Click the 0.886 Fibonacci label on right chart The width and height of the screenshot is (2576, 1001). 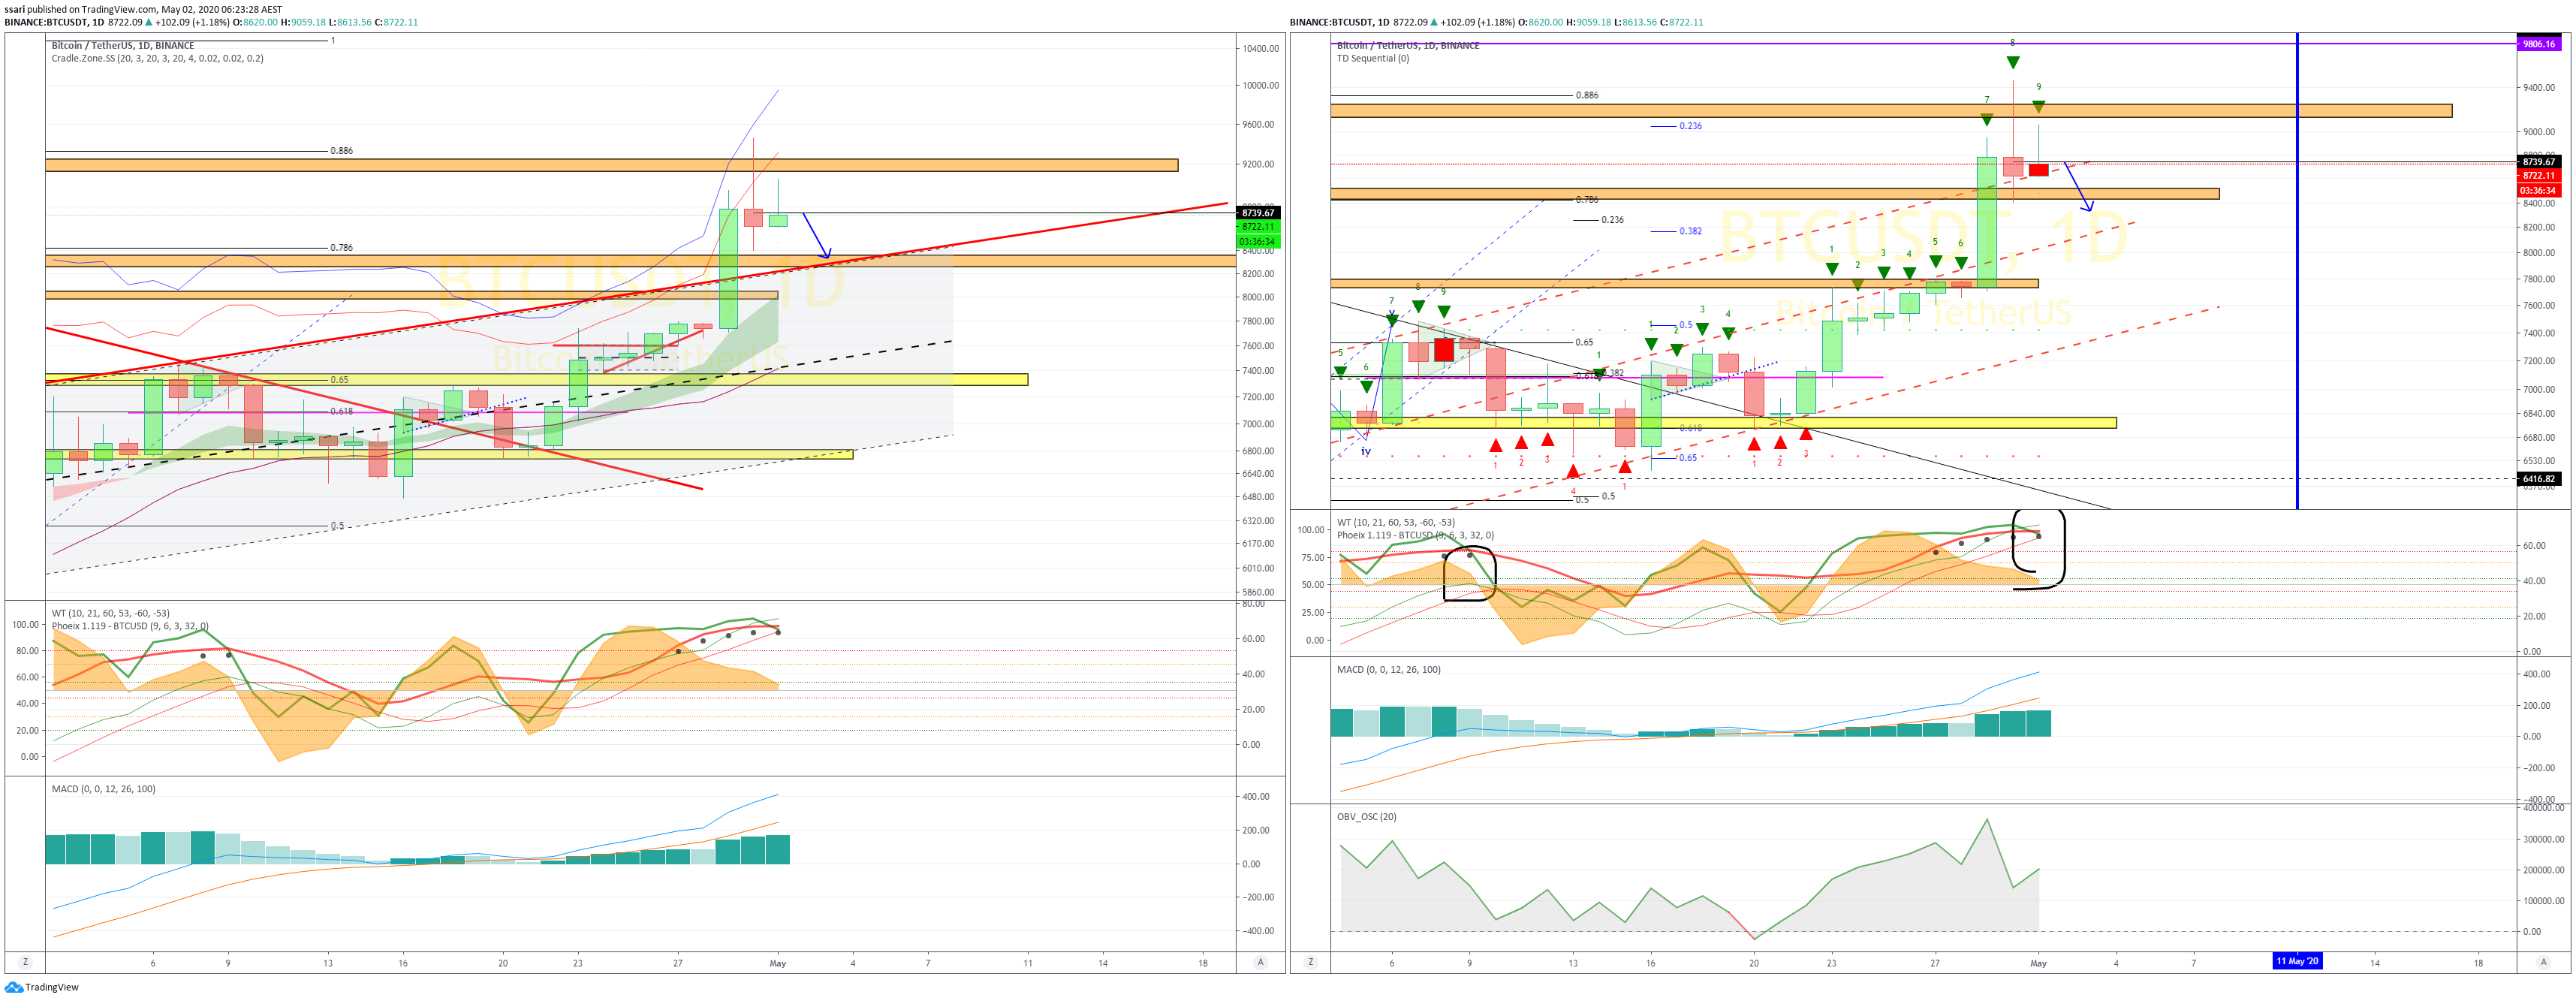click(1587, 96)
